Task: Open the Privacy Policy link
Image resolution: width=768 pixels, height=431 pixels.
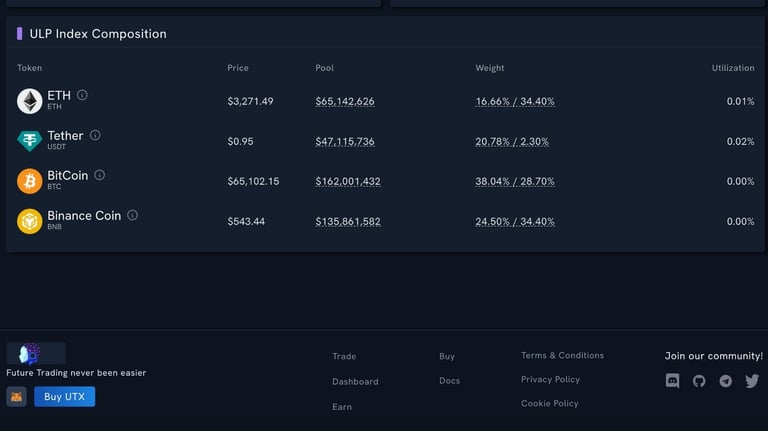Action: coord(550,379)
